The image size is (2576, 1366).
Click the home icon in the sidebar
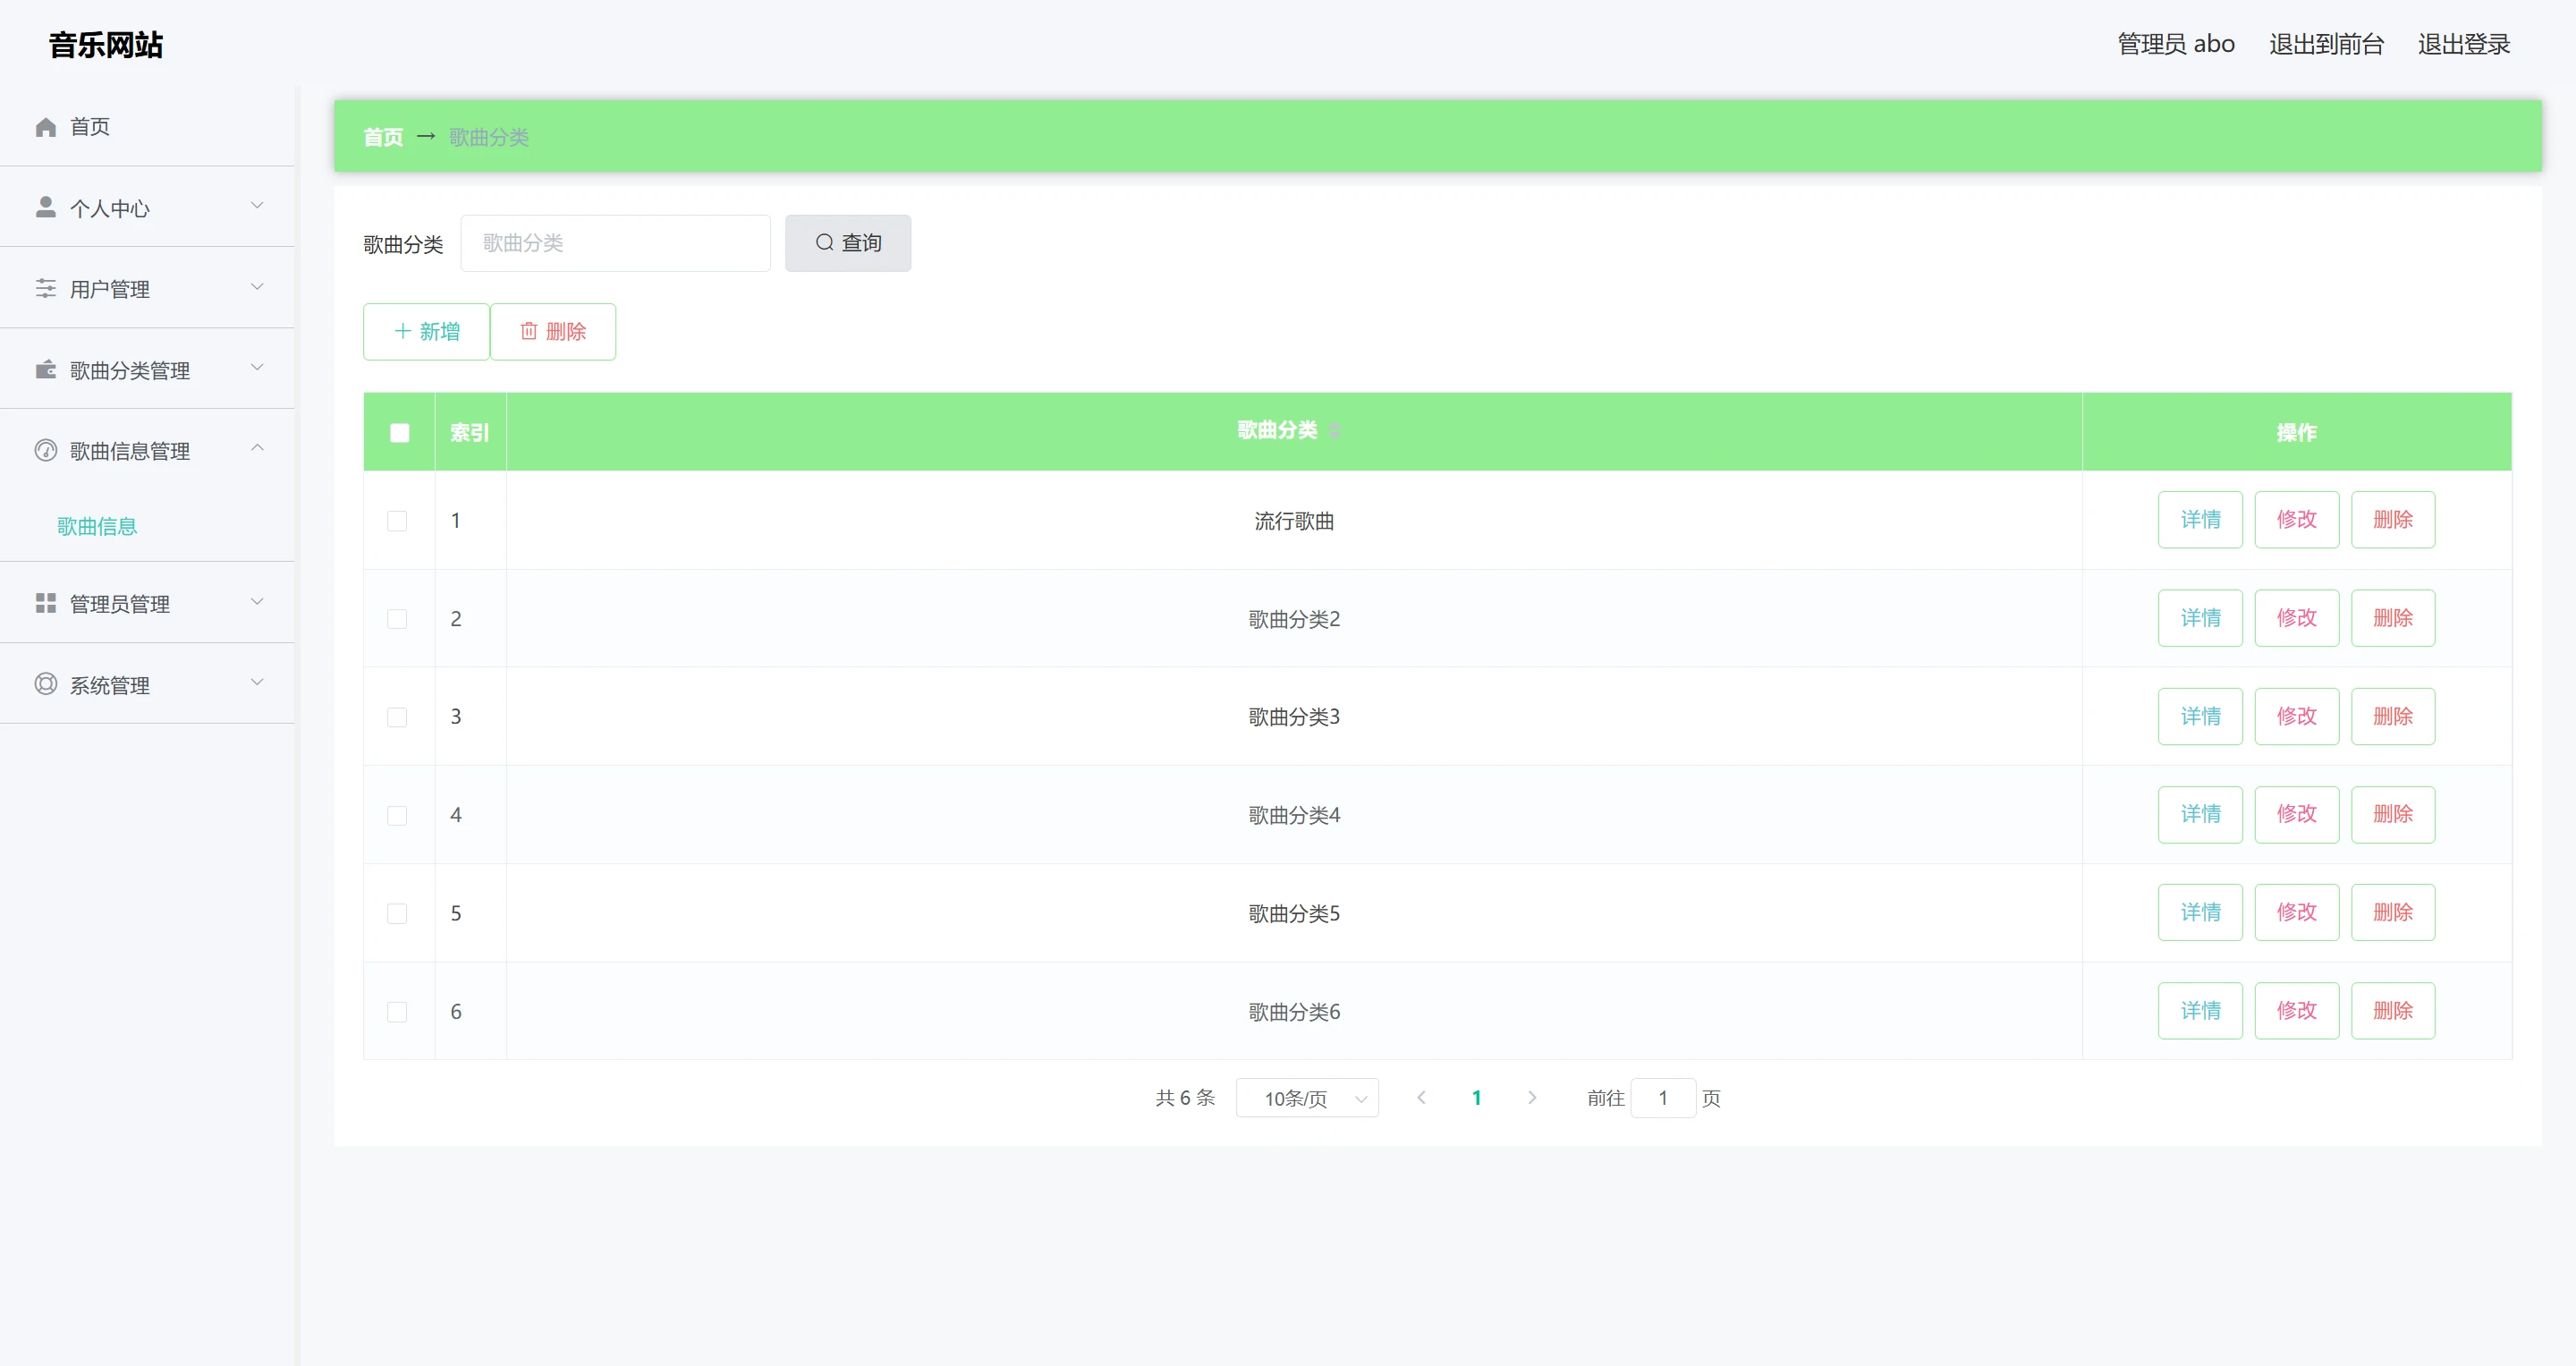click(46, 127)
